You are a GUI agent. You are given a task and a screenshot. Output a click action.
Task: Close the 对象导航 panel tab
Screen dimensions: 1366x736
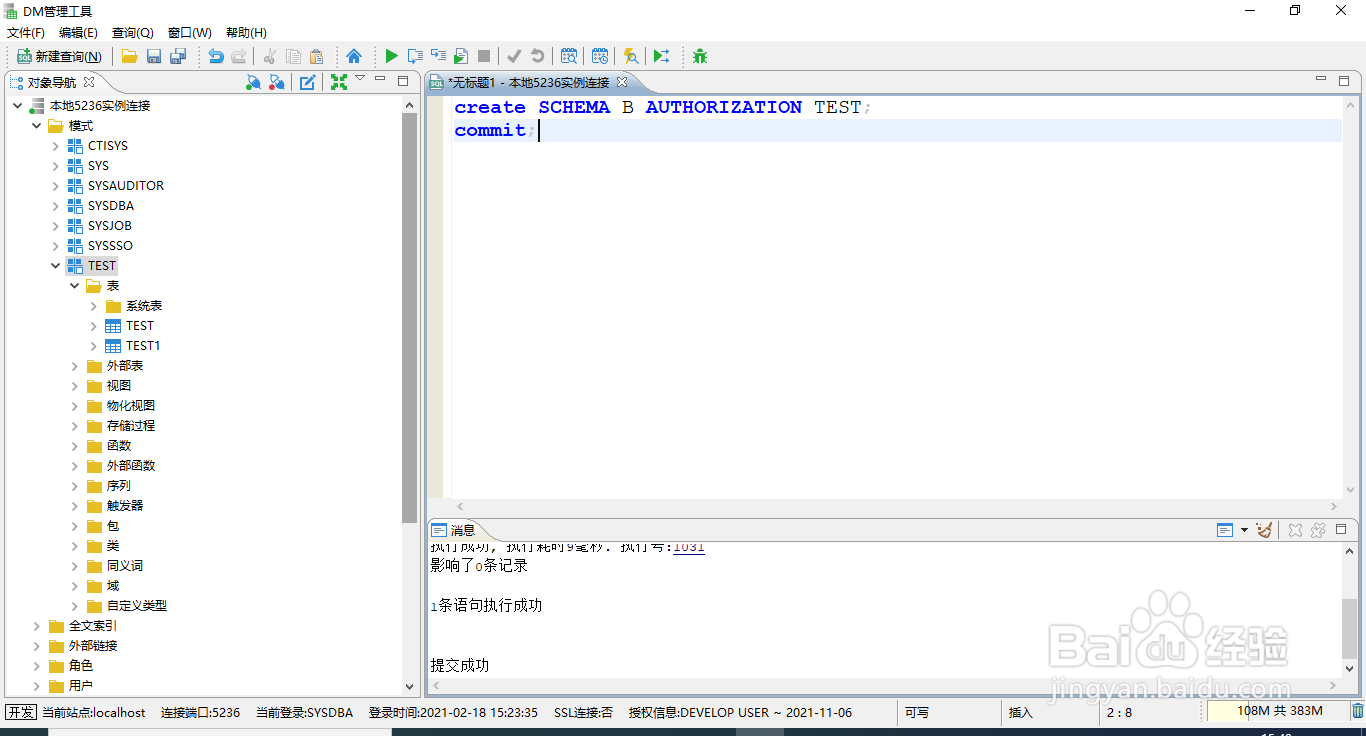pyautogui.click(x=88, y=82)
